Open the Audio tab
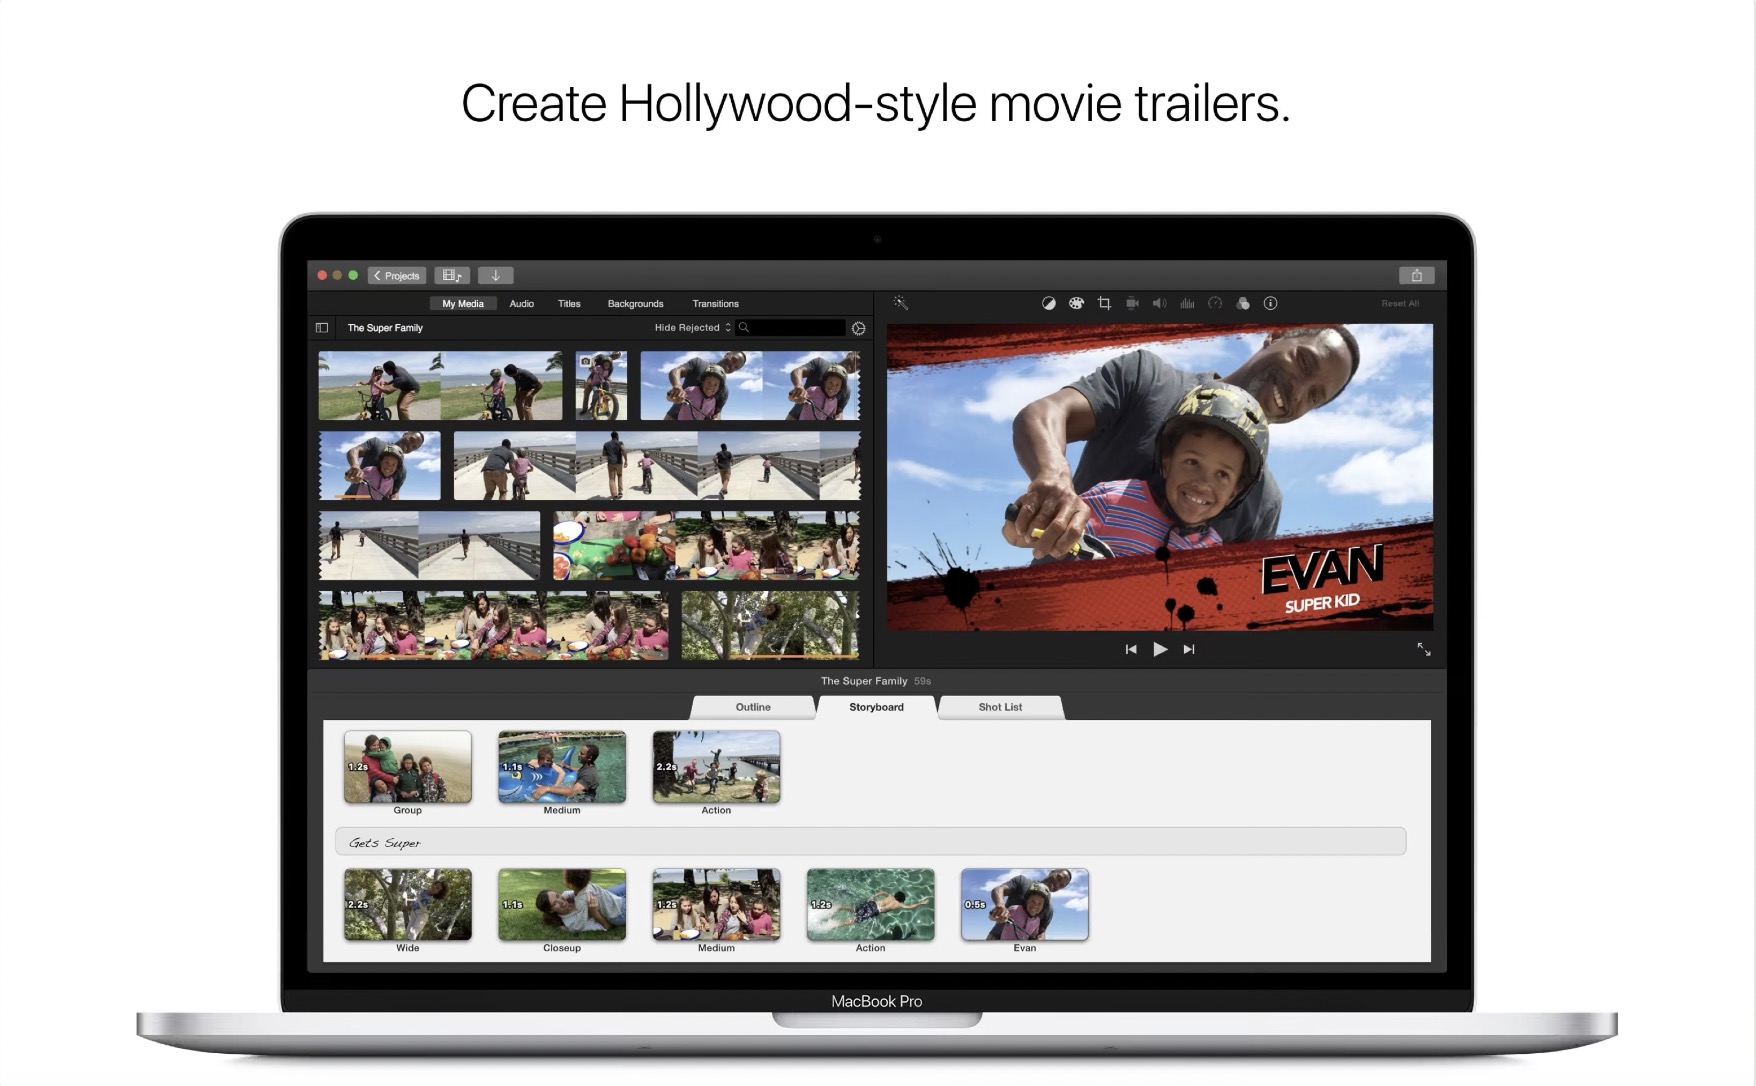This screenshot has width=1756, height=1086. coord(522,303)
